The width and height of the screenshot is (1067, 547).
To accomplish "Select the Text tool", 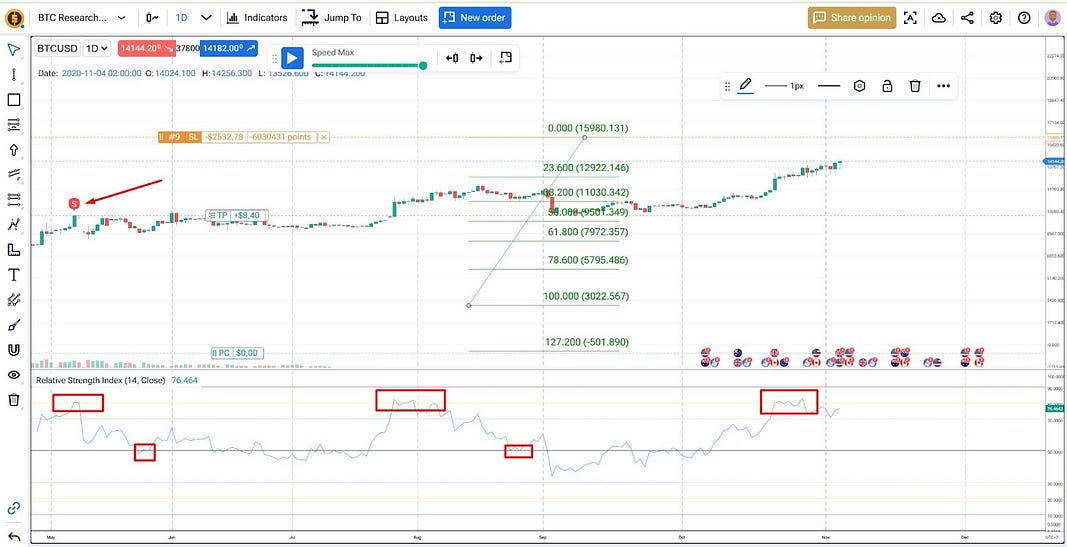I will click(14, 275).
